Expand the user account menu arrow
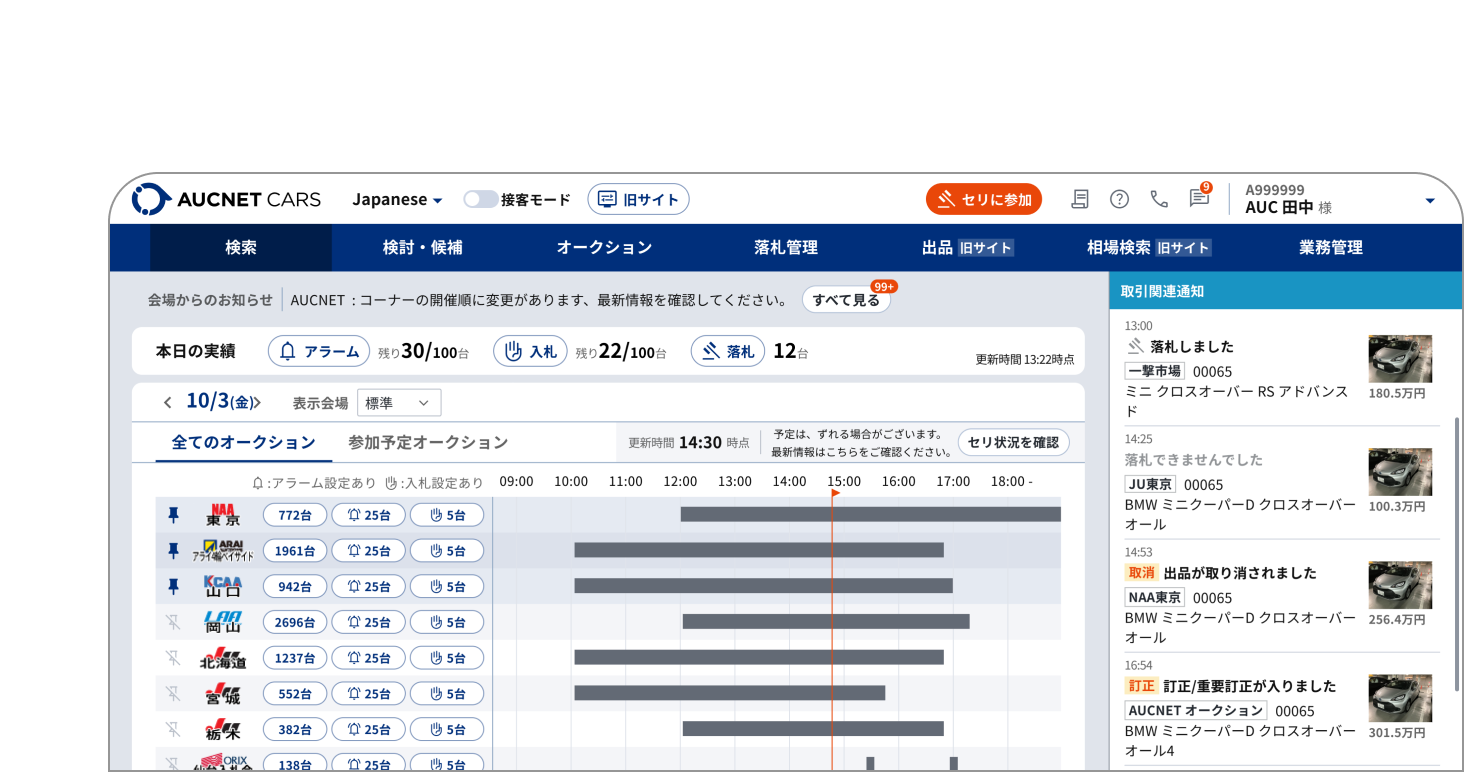Screen dimensions: 1464x772 (1429, 201)
